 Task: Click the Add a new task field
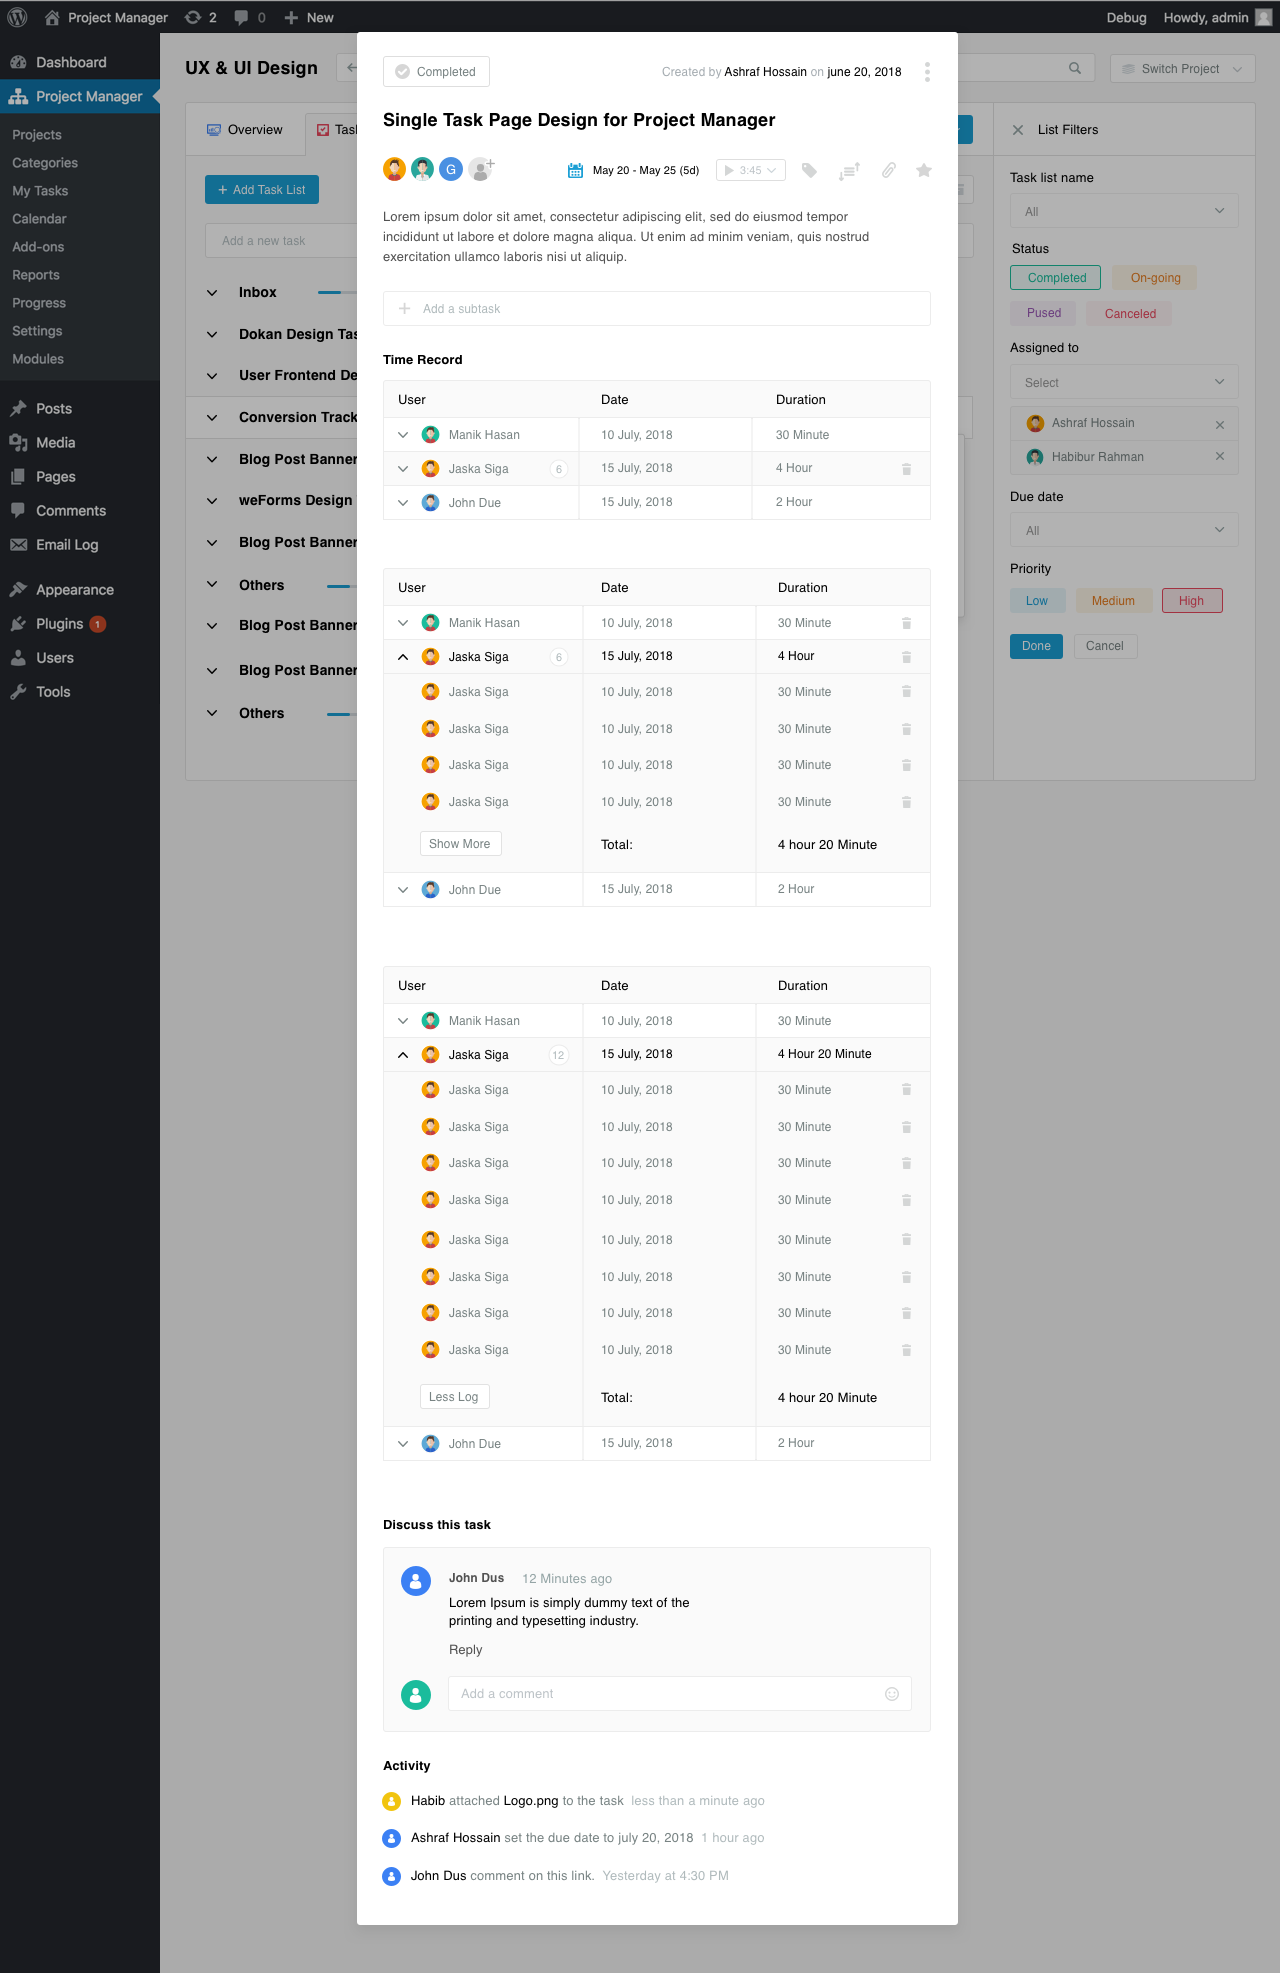282,241
